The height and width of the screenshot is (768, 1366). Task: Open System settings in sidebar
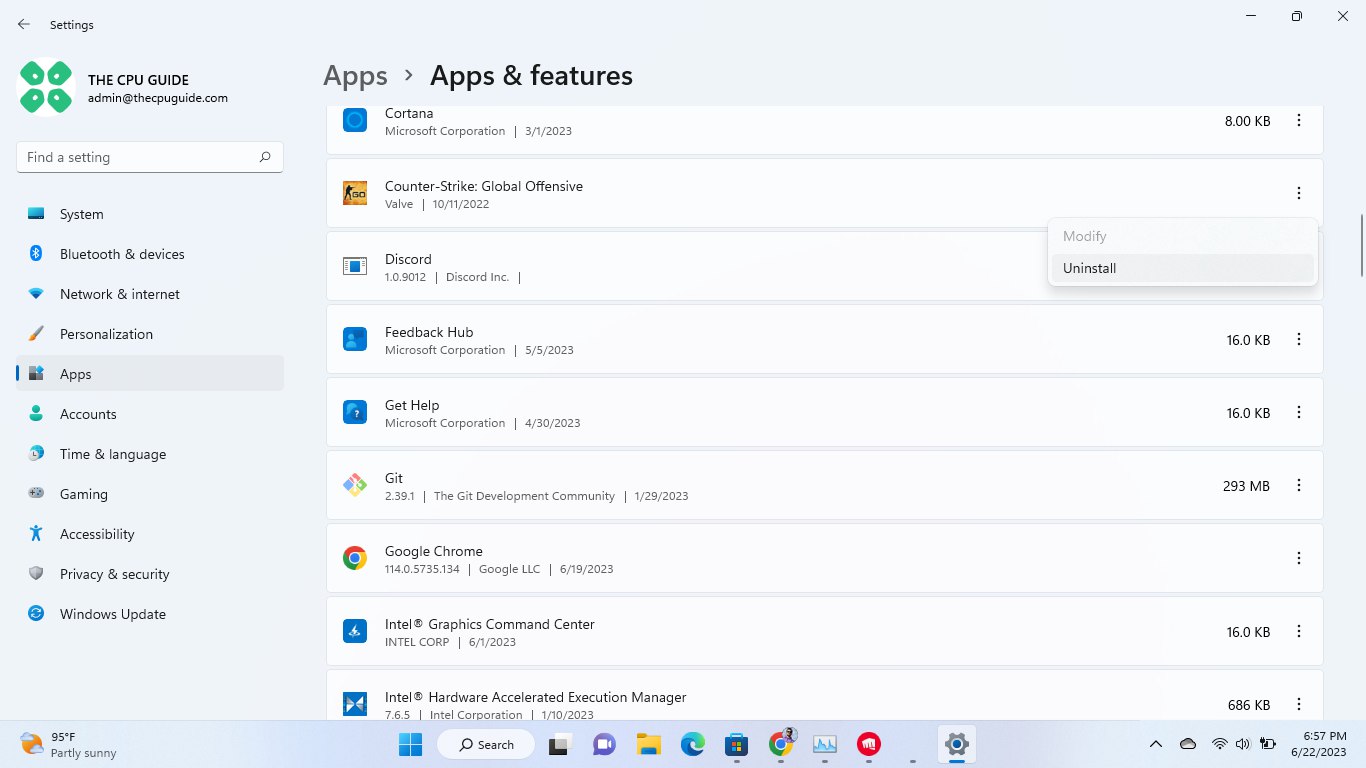pyautogui.click(x=150, y=214)
